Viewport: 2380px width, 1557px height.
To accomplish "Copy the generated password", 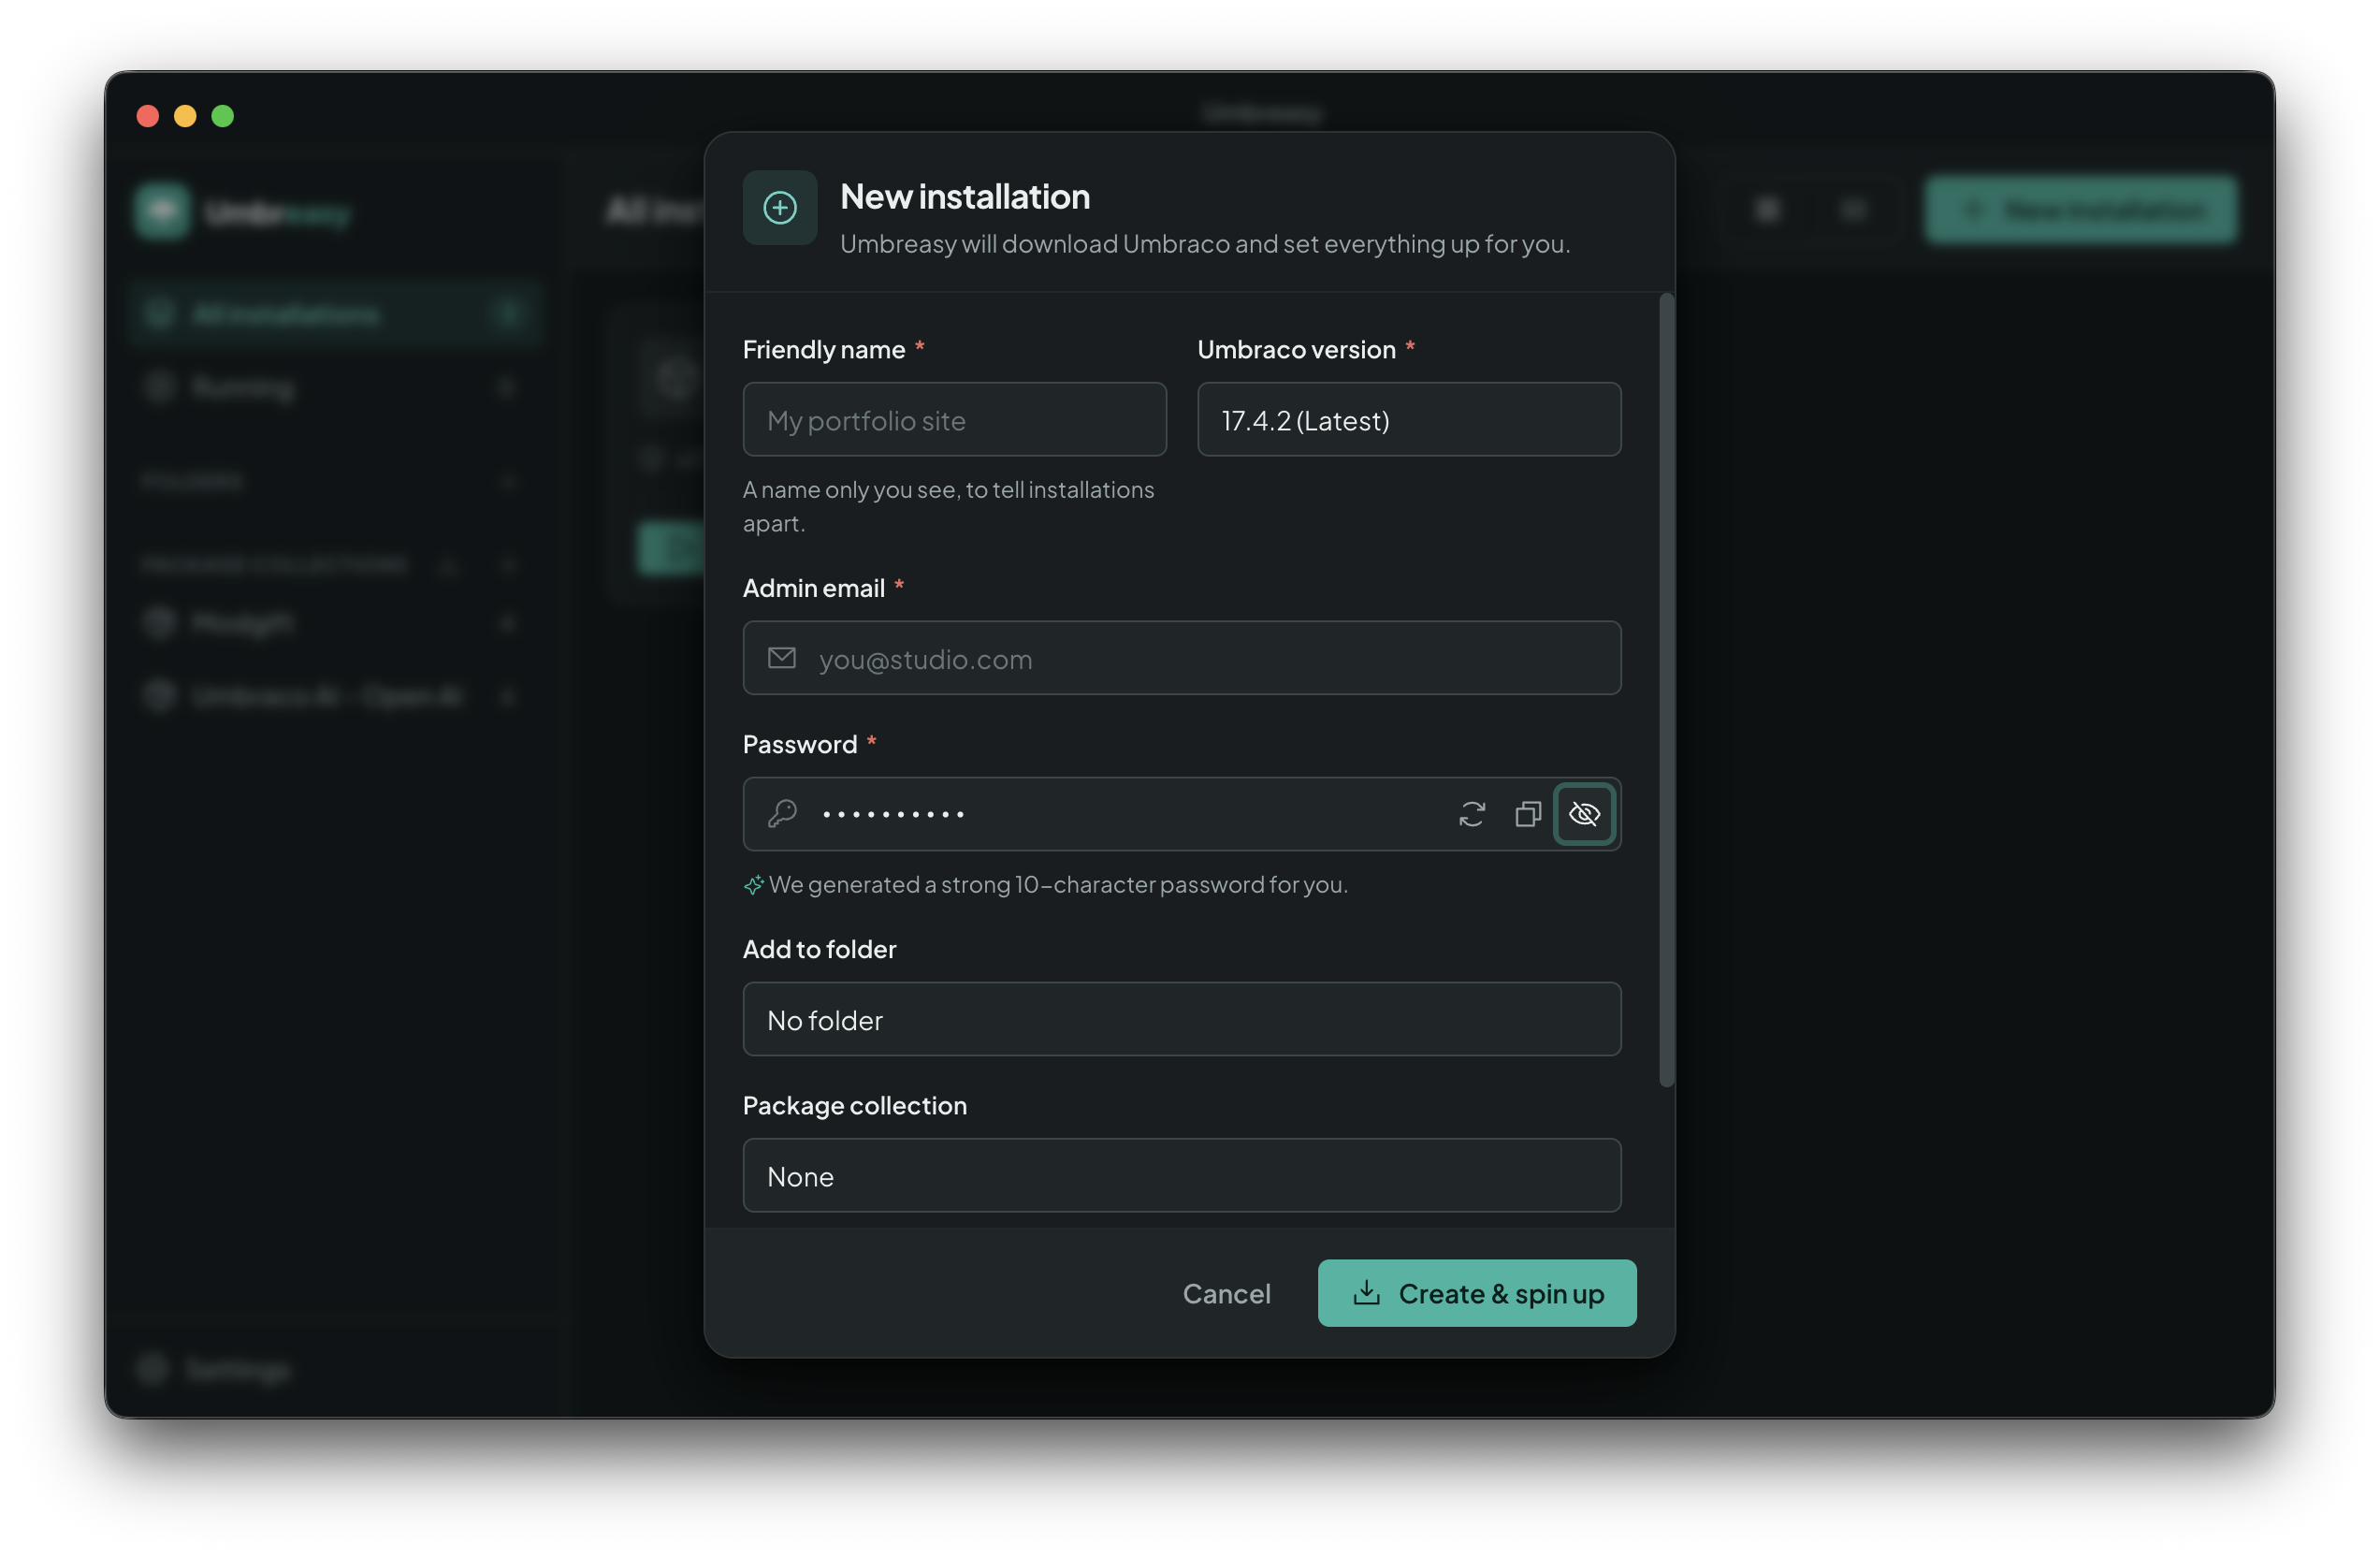I will [1527, 814].
